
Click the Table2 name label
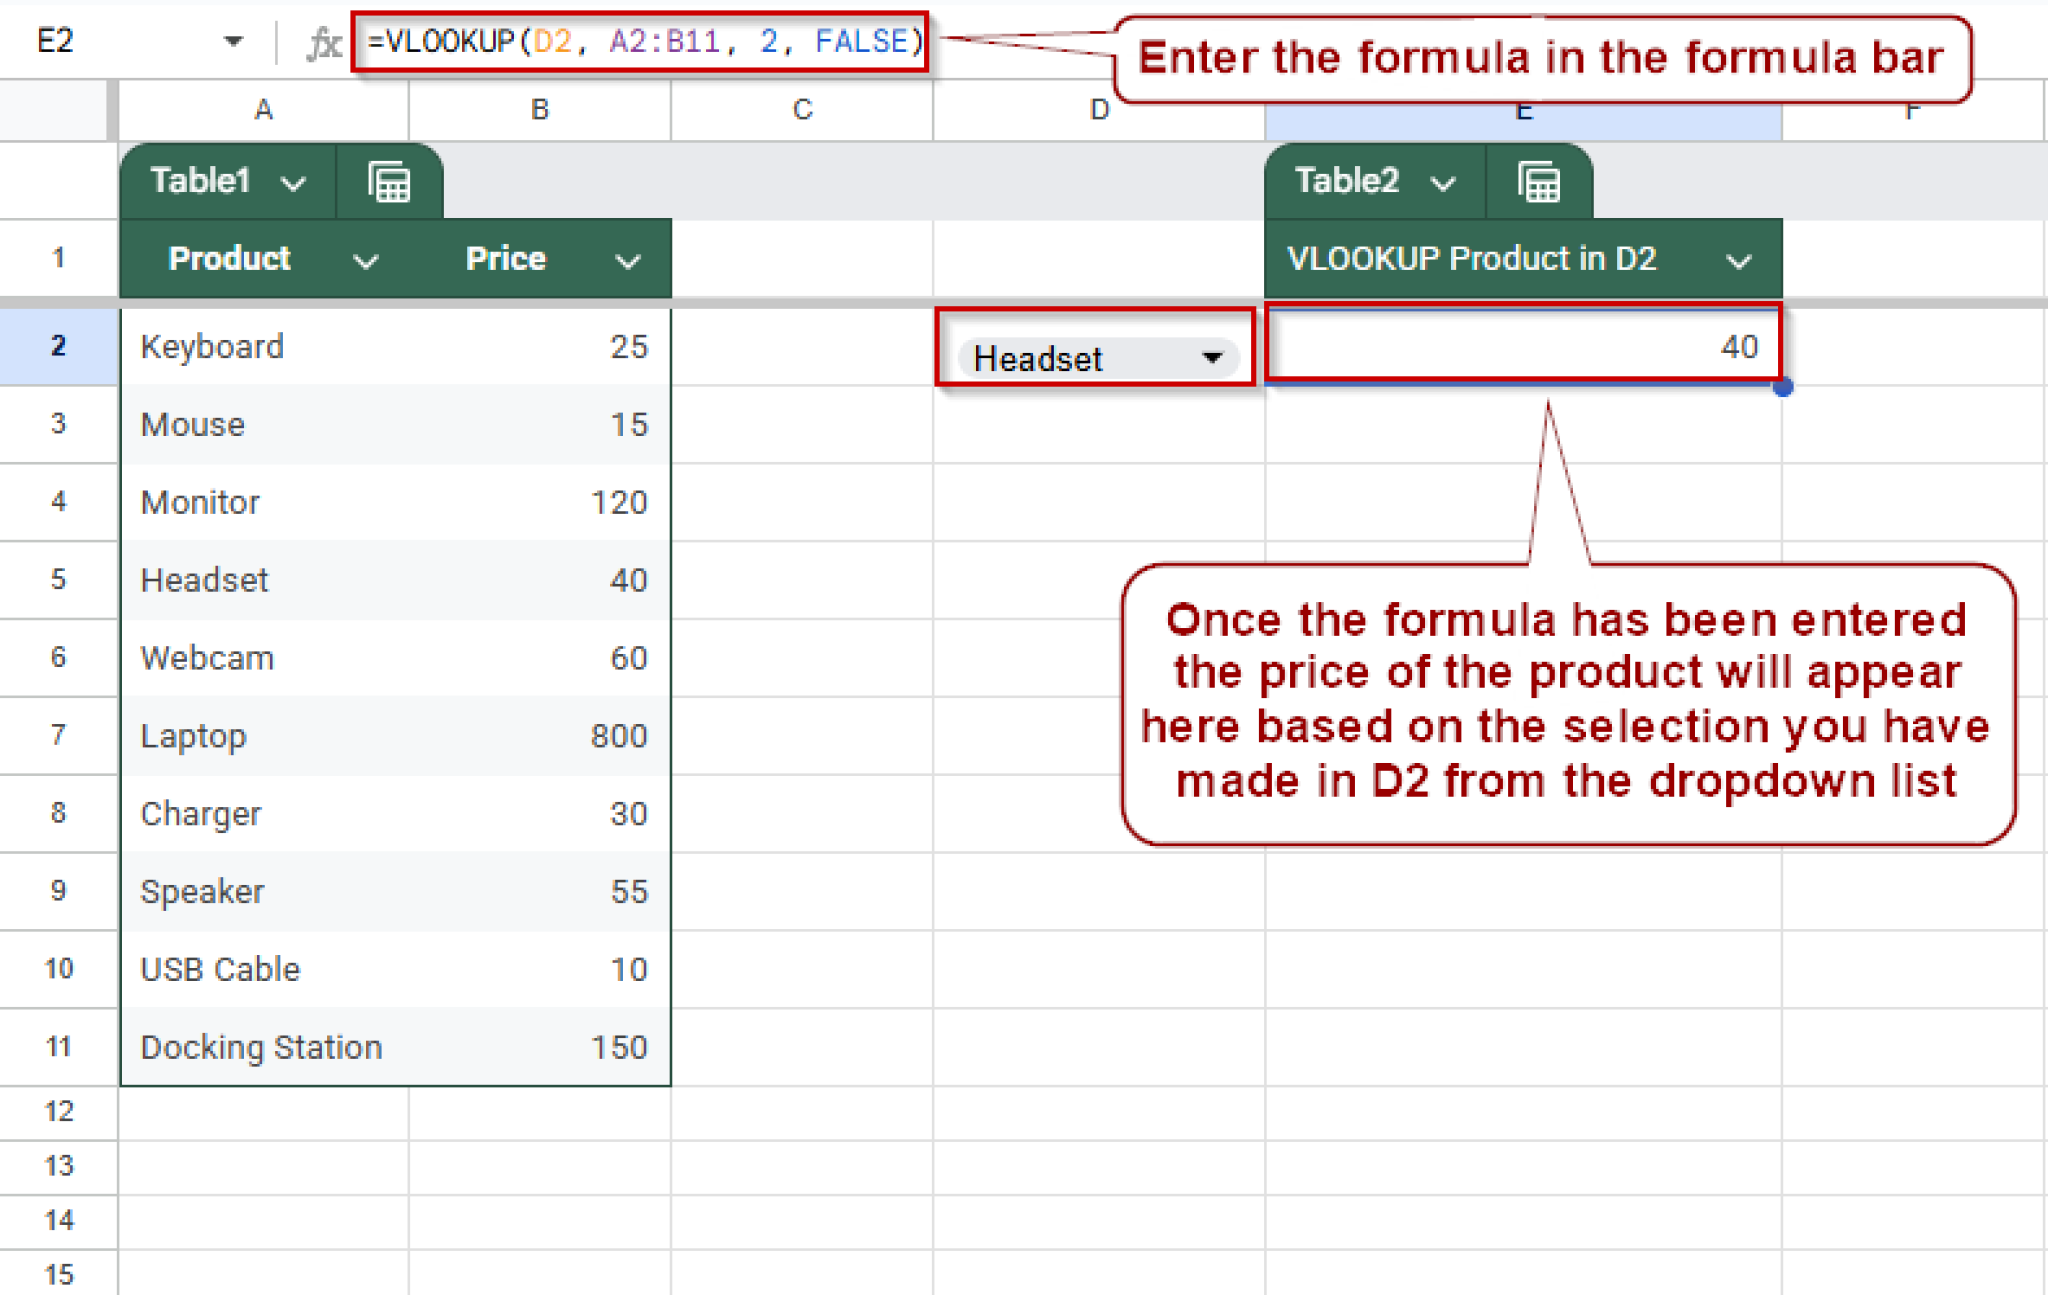coord(1347,181)
